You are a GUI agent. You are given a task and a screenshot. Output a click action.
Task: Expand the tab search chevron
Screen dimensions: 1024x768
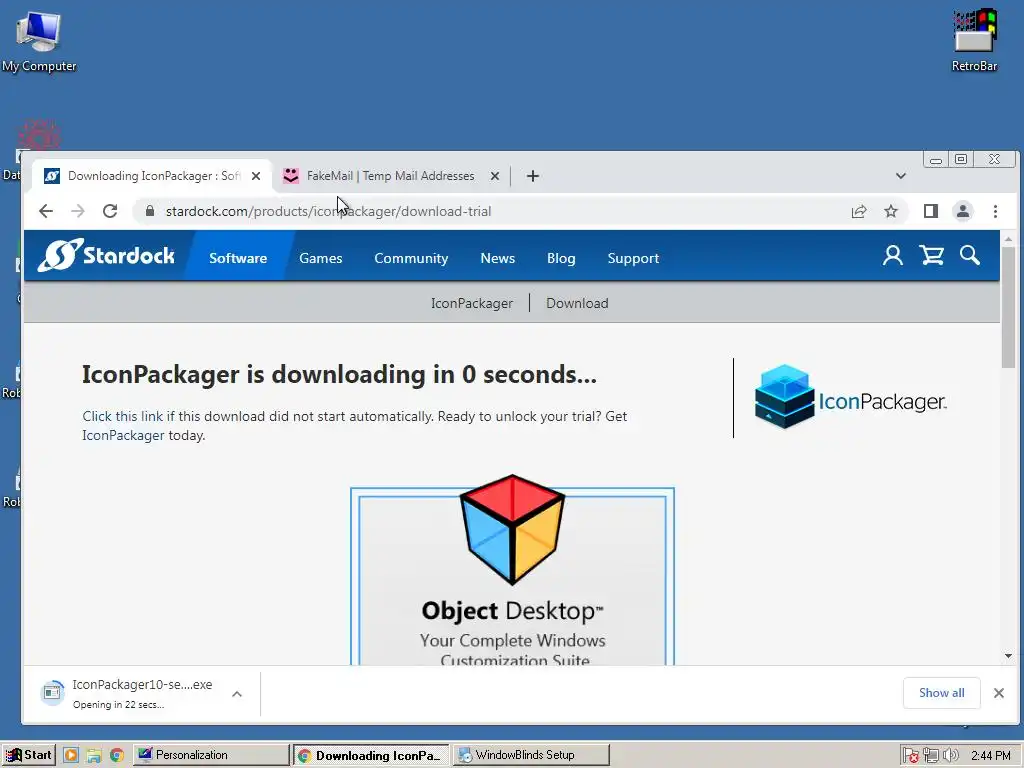pos(901,176)
